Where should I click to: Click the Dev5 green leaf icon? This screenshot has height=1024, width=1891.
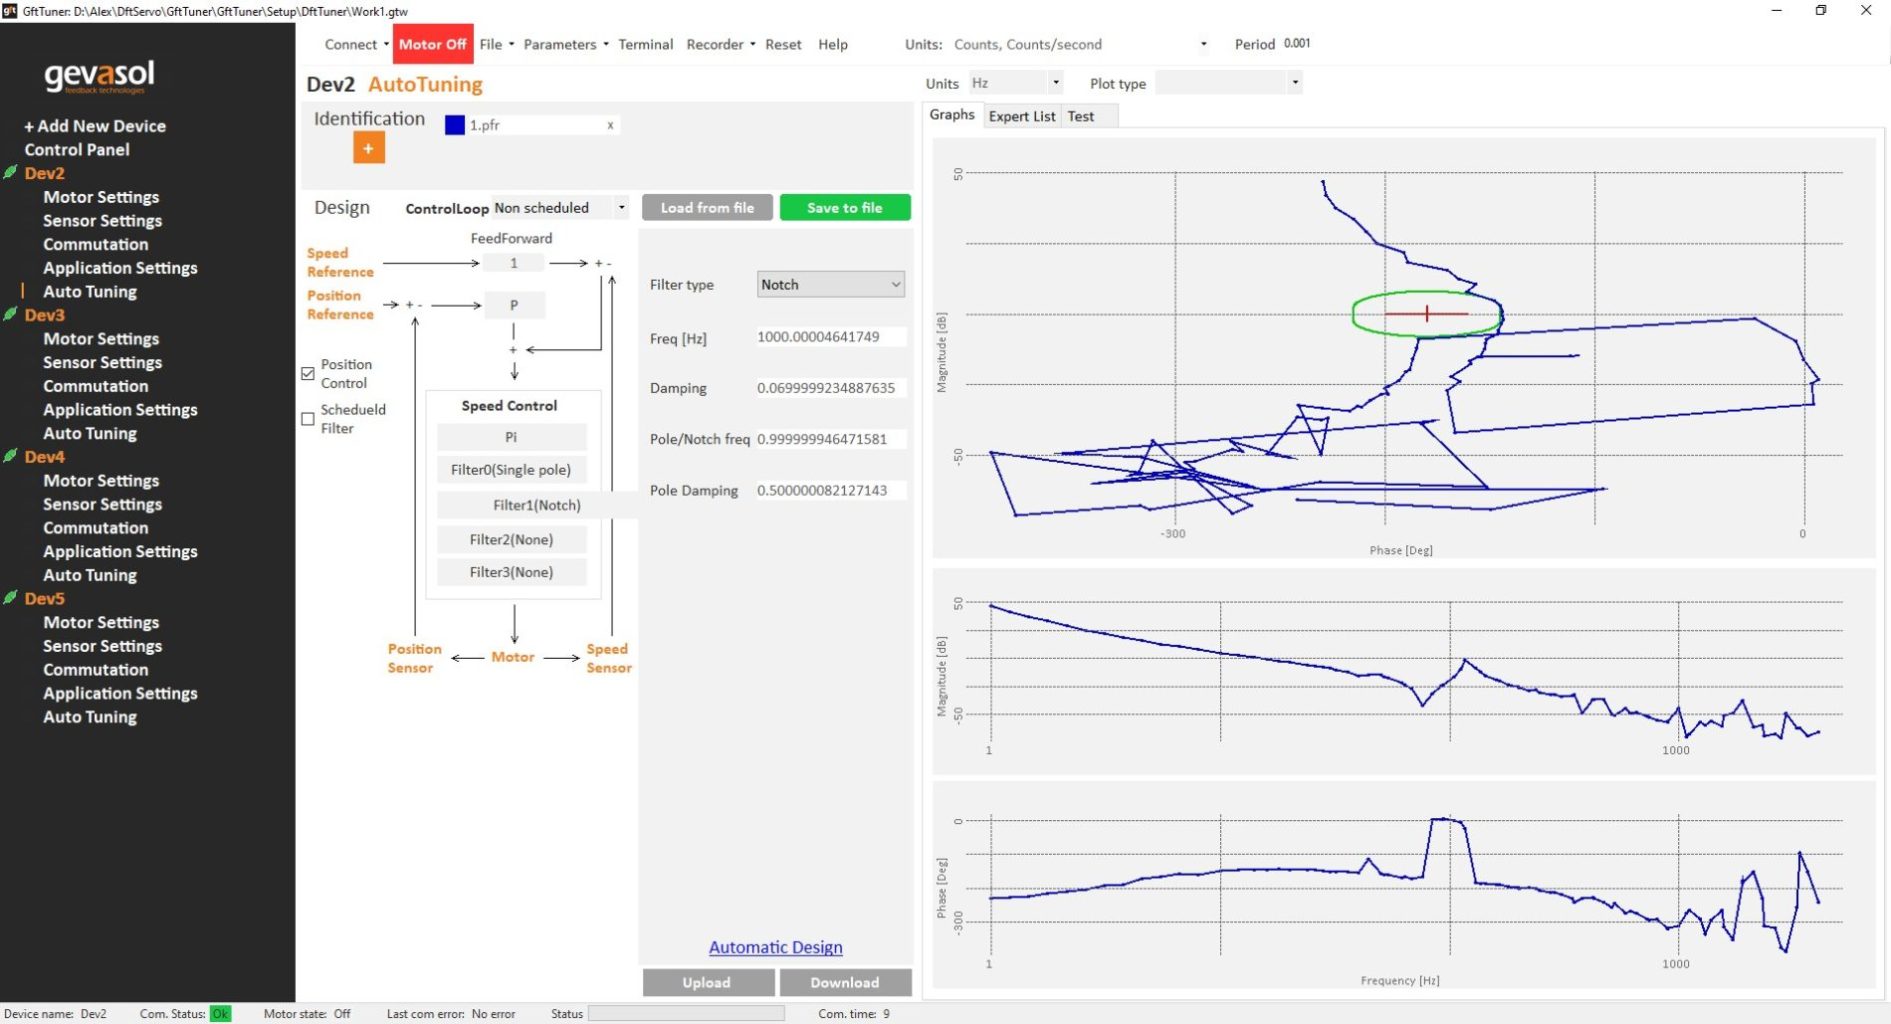point(11,598)
